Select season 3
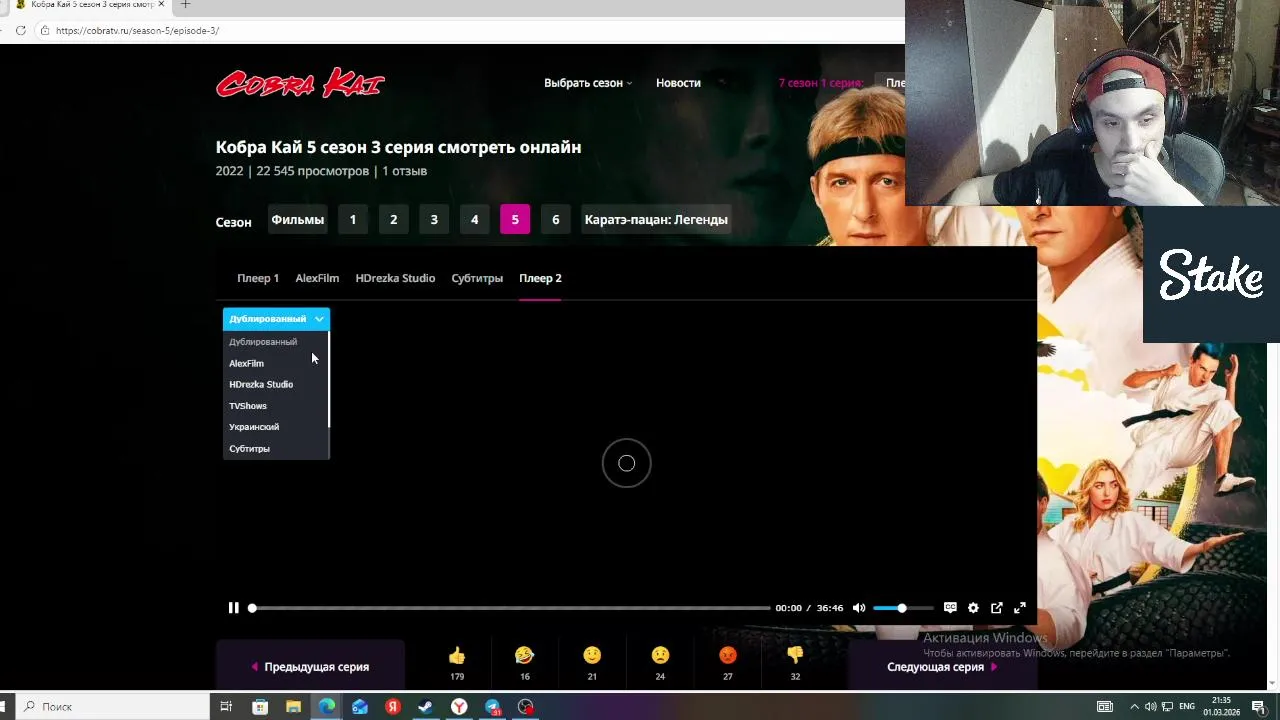The image size is (1280, 720). point(434,220)
